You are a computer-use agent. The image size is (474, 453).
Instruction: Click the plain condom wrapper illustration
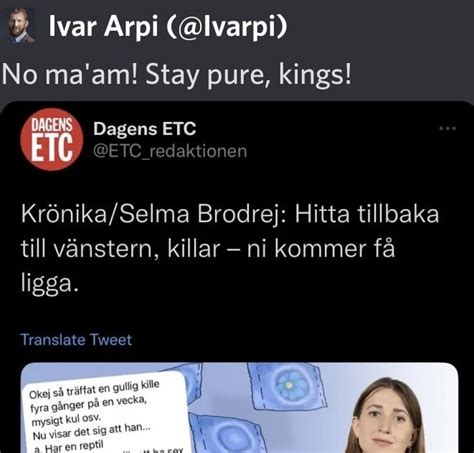point(224,435)
